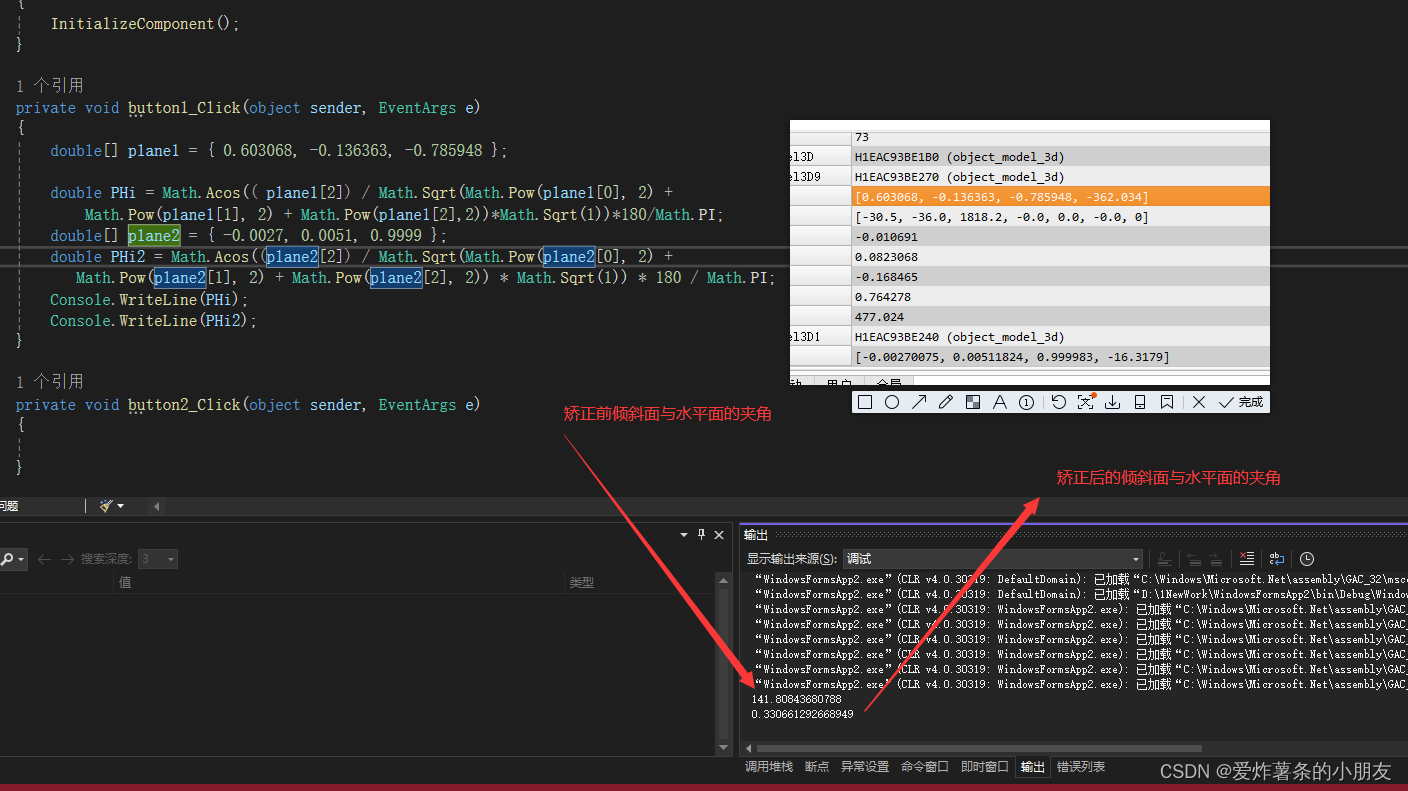Click the clock timestamp icon in Output toolbar
The image size is (1408, 791).
click(1307, 559)
